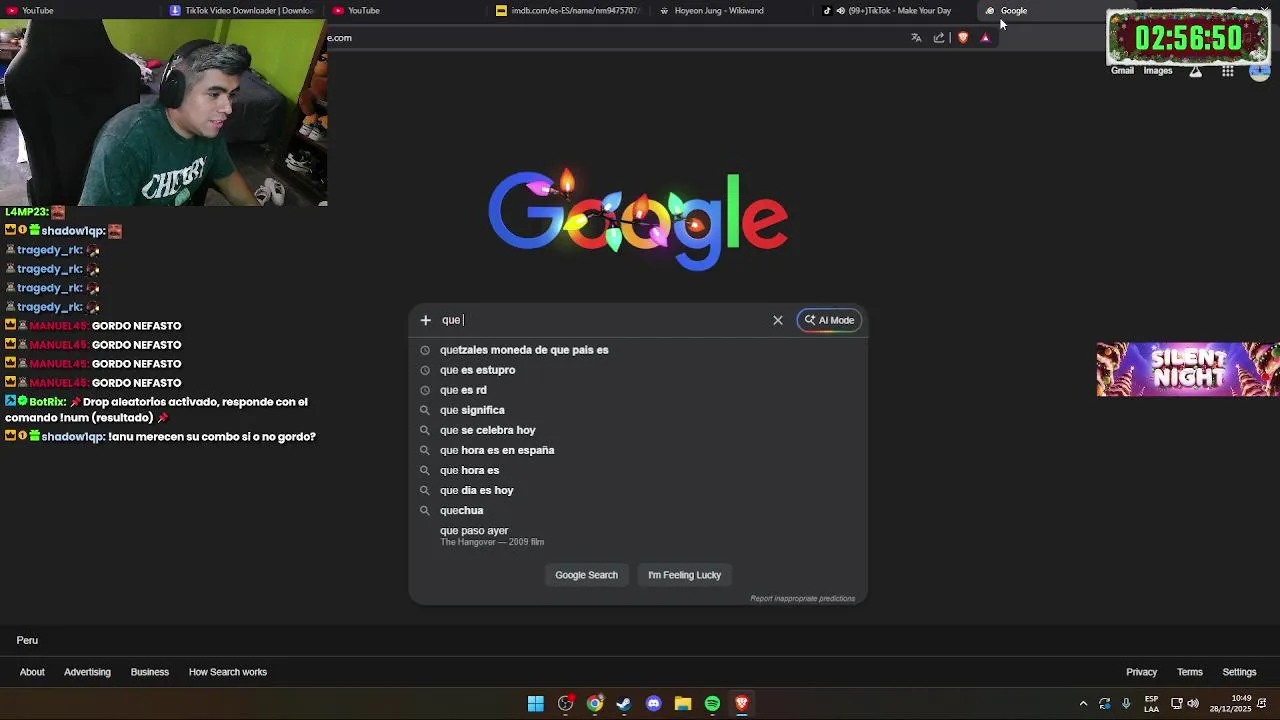Viewport: 1280px width, 720px height.
Task: Open Brave Rewards triangle icon
Action: click(x=985, y=38)
